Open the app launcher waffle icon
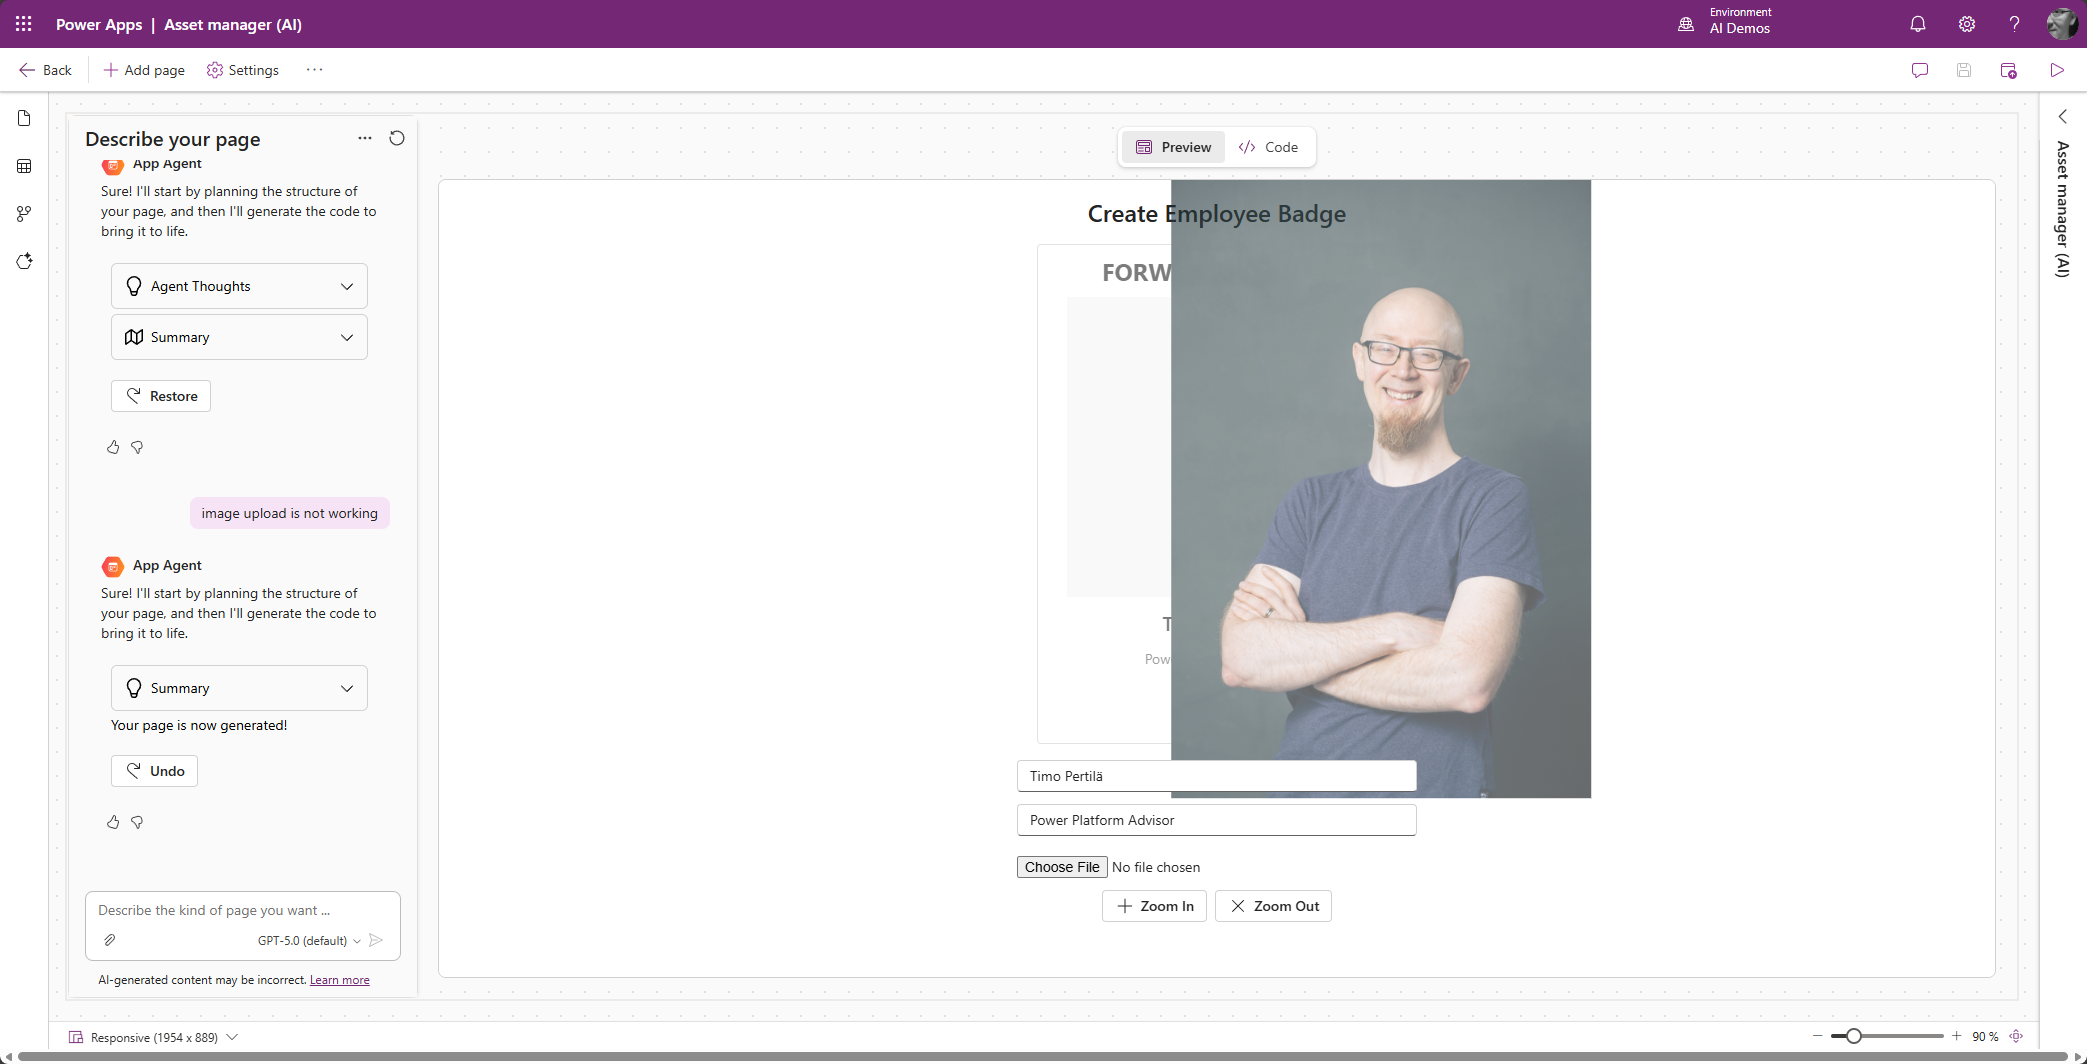Viewport: 2087px width, 1064px height. pos(24,24)
